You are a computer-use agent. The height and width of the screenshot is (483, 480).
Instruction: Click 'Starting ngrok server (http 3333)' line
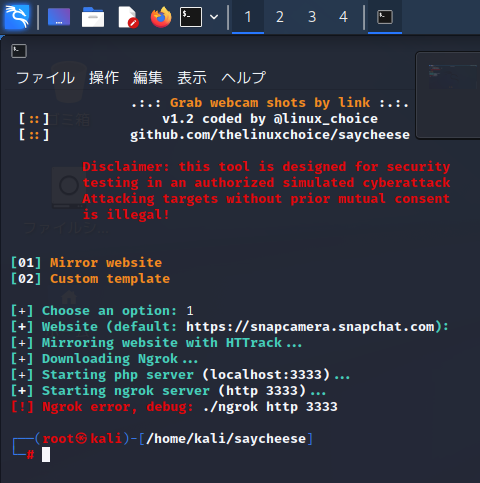pos(169,391)
